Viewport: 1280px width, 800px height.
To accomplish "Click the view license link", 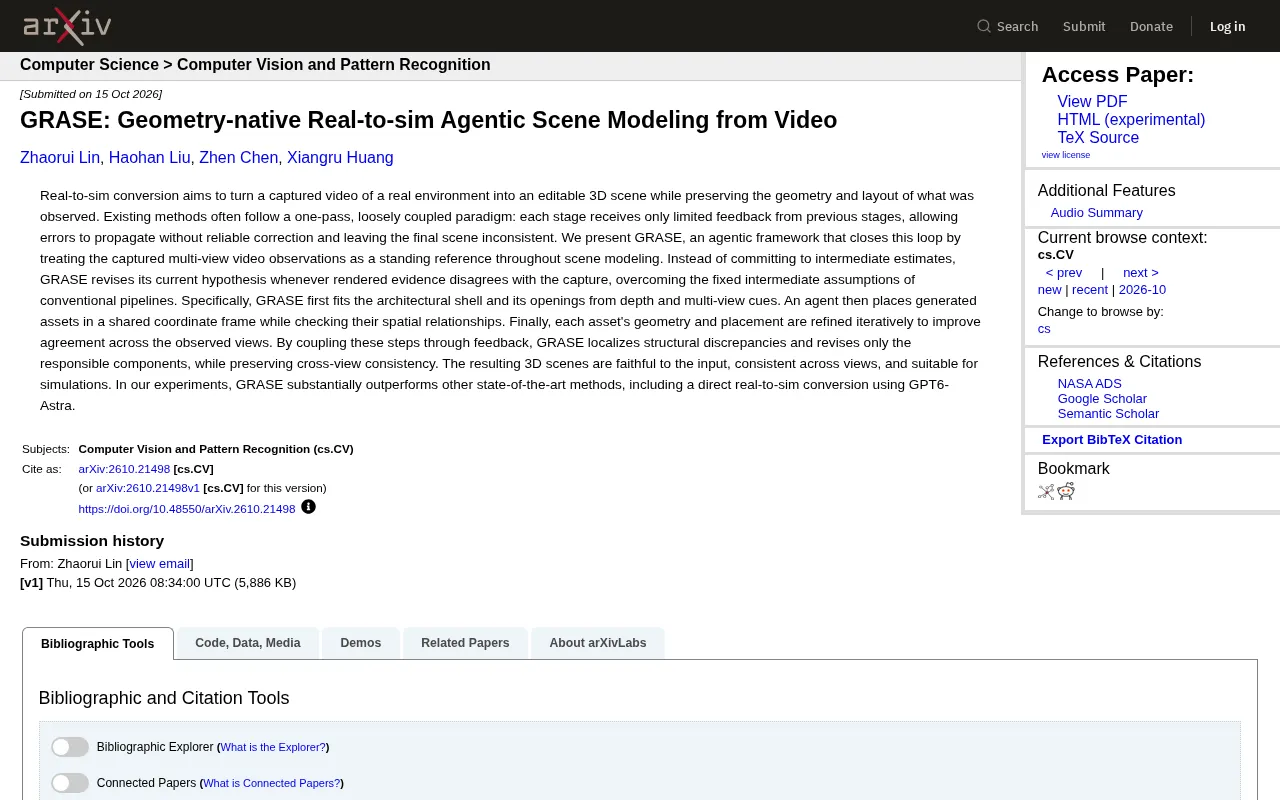I will click(1066, 155).
